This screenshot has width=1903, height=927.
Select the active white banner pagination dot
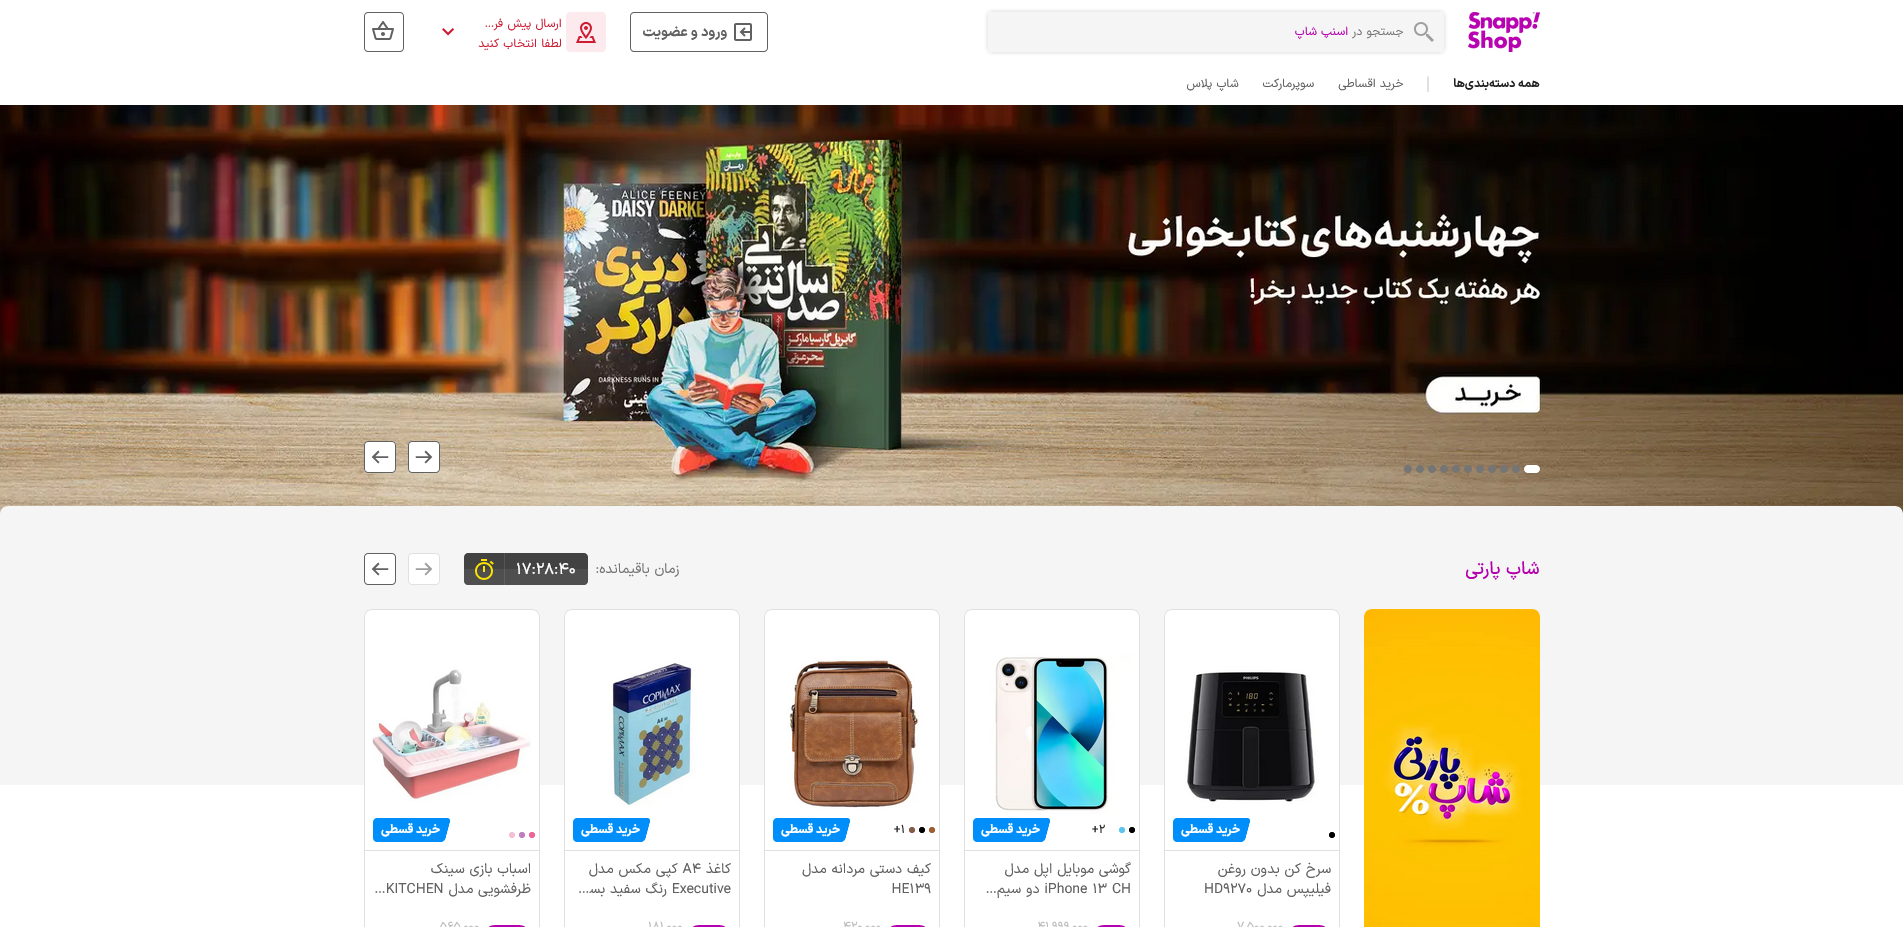tap(1532, 469)
